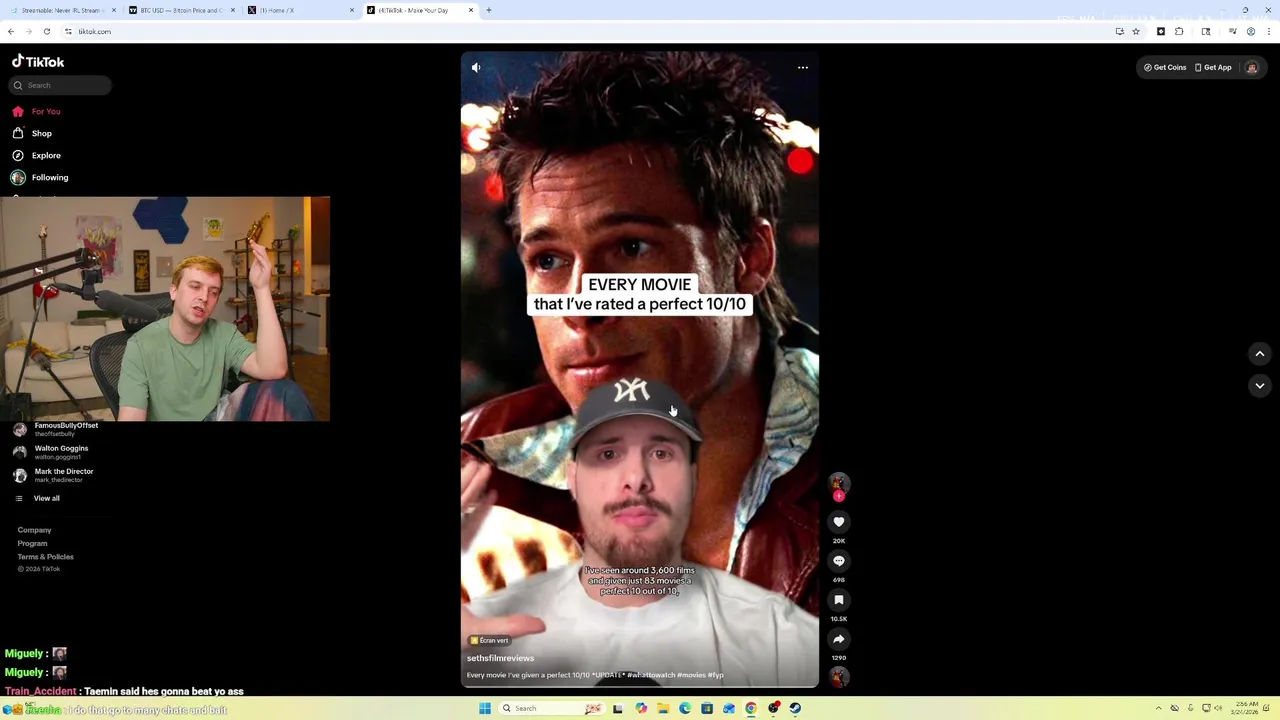Expand Terms & Policies footer section

[x=45, y=557]
